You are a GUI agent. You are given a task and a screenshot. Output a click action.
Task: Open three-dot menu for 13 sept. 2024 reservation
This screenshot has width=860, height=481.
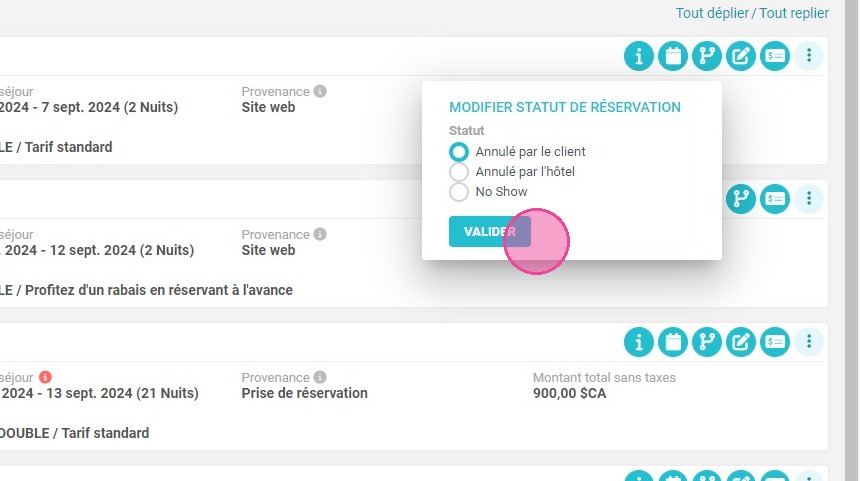pyautogui.click(x=808, y=342)
